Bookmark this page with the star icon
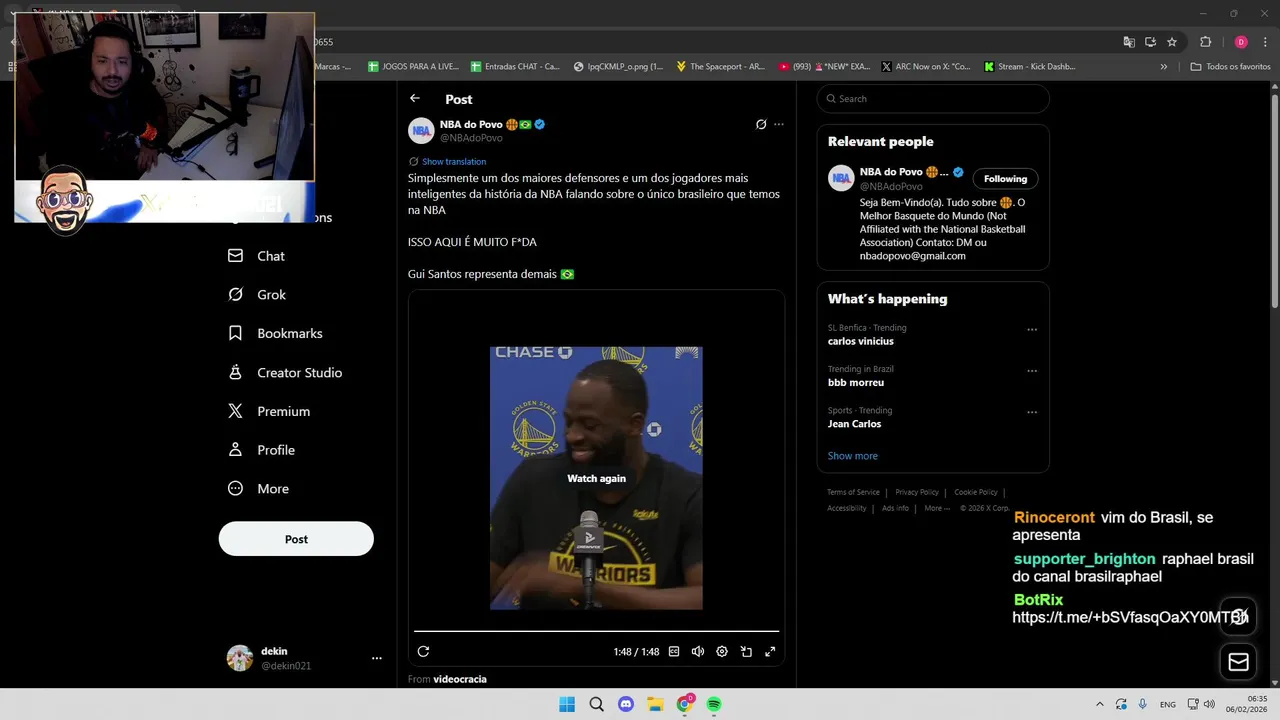 [x=1172, y=42]
